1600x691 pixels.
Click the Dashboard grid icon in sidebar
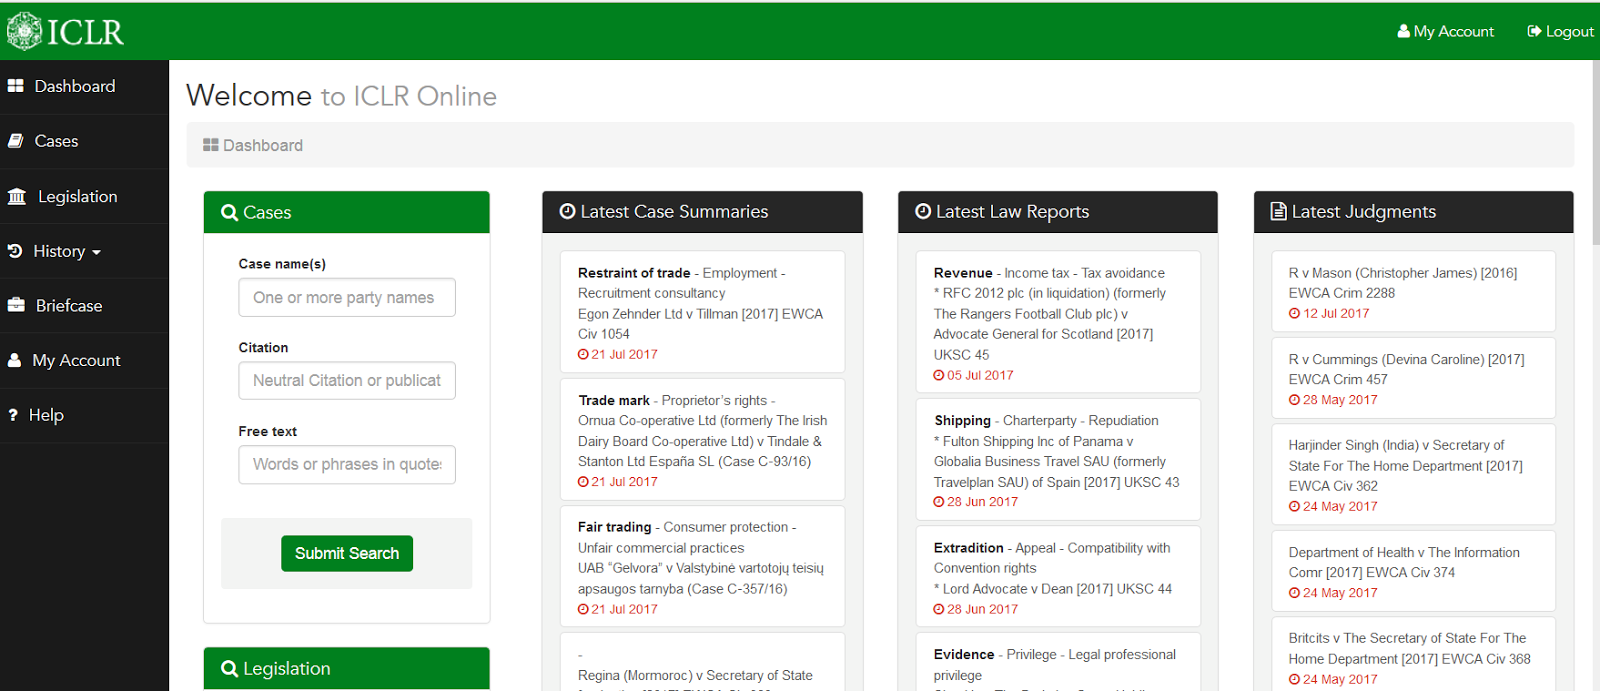(15, 86)
